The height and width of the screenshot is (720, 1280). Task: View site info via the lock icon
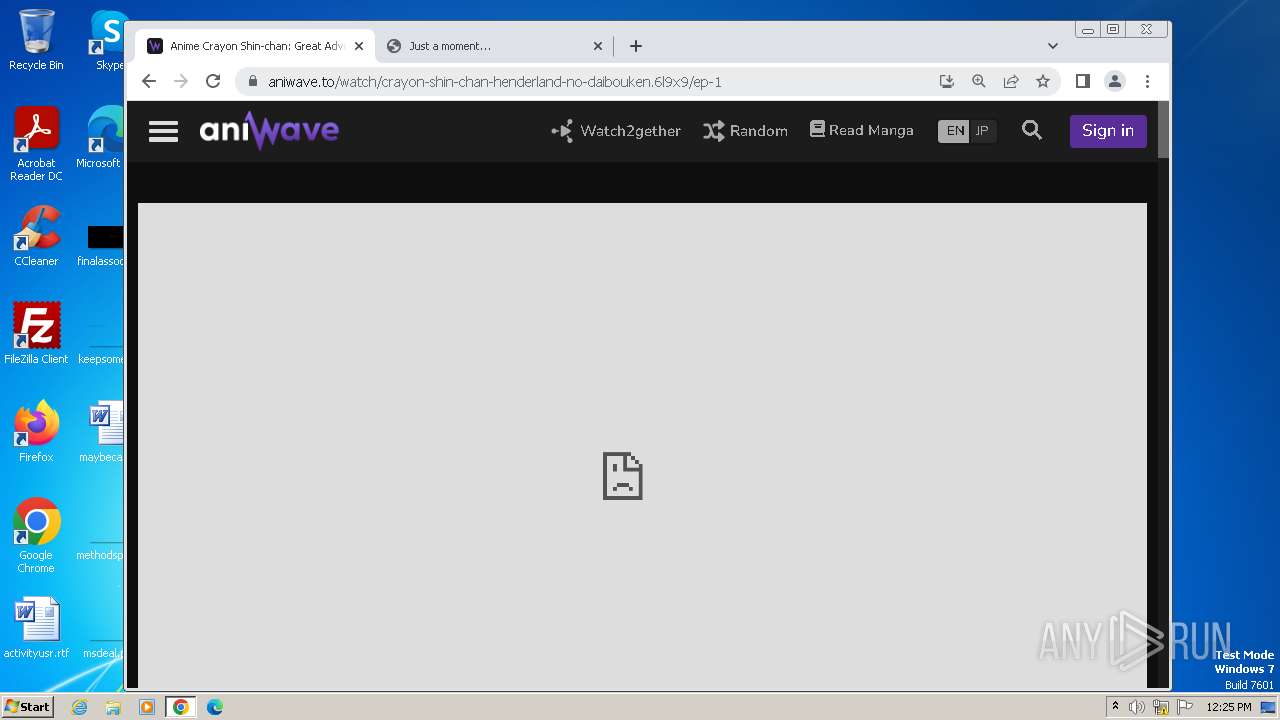(x=253, y=82)
